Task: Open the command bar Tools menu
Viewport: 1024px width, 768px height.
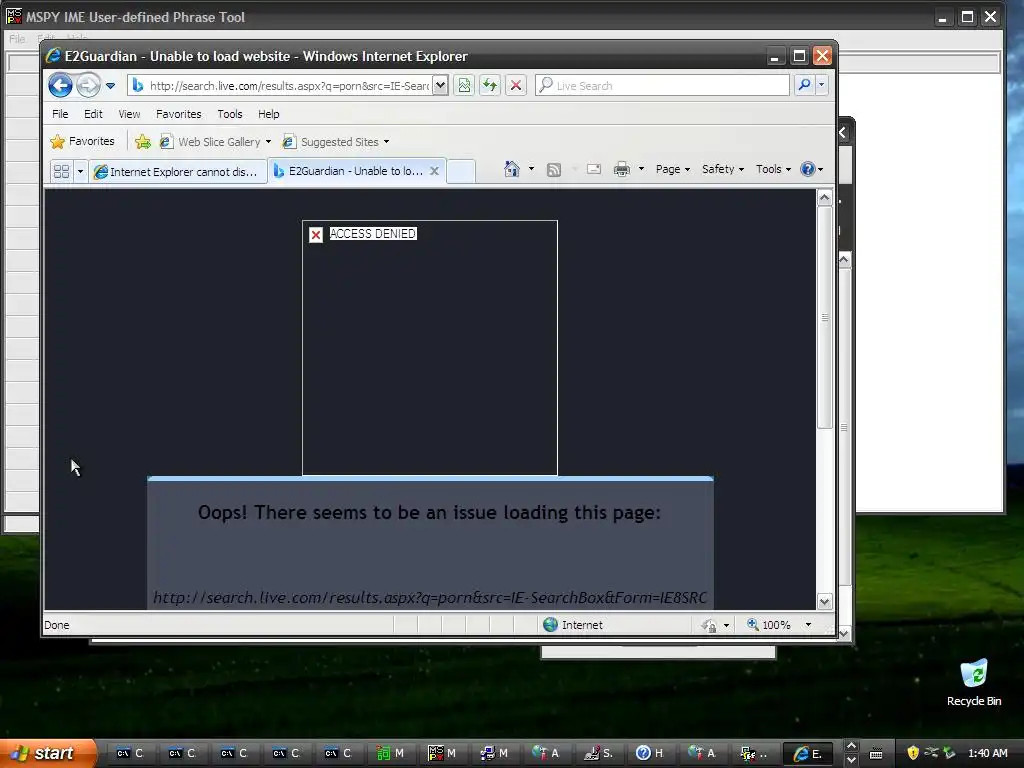Action: point(773,169)
